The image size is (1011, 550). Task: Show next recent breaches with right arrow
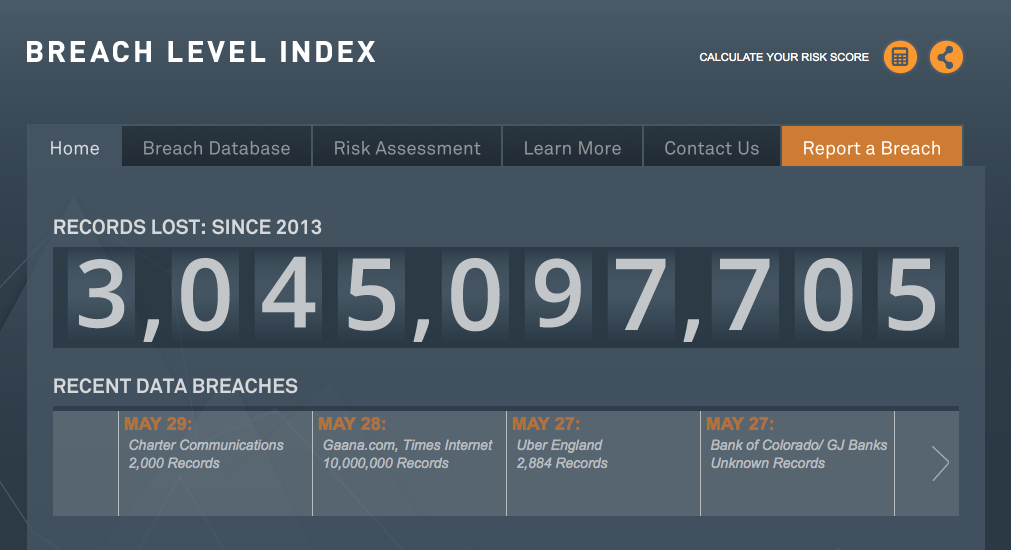coord(940,463)
